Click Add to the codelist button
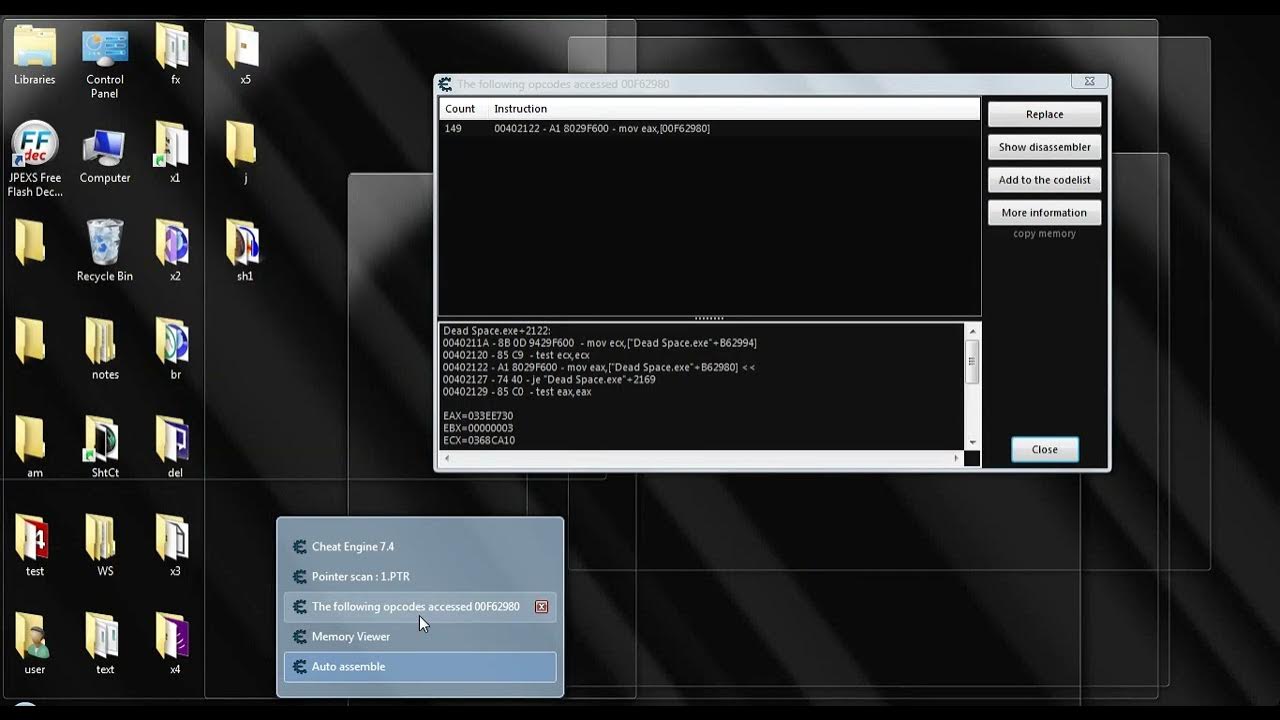Screen dimensions: 1280x720 [1044, 180]
